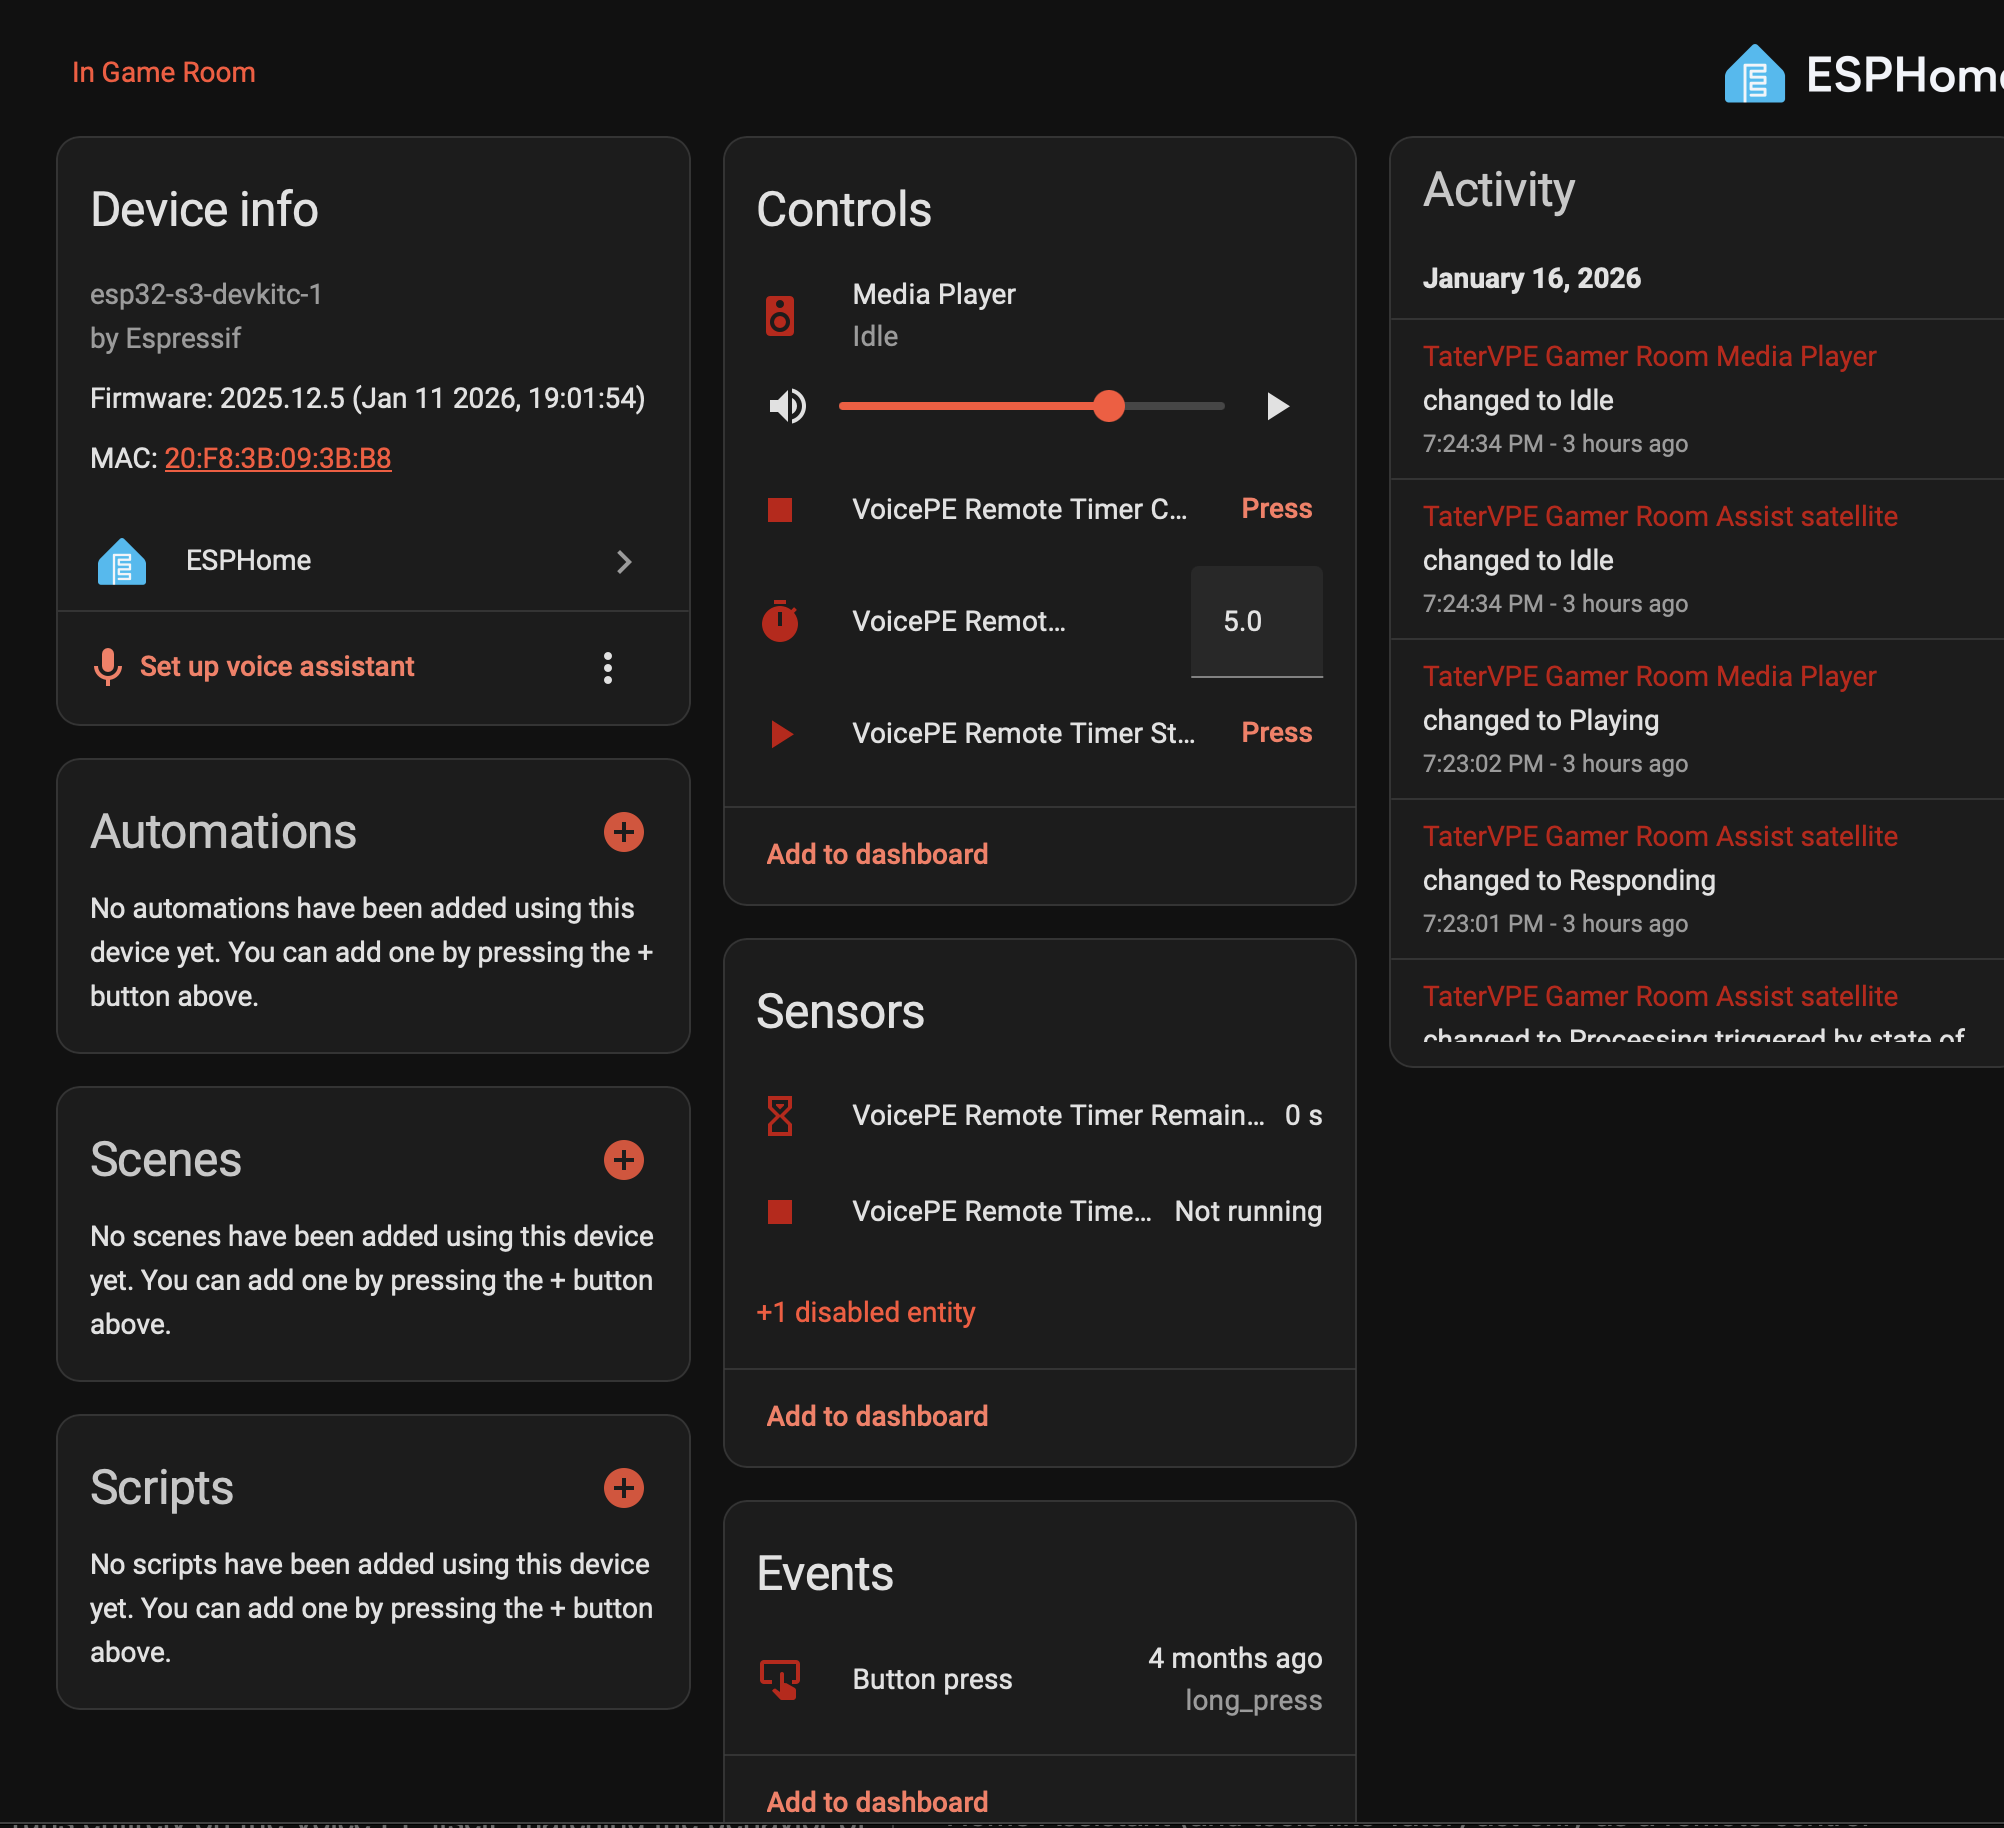Add a new scene with plus icon
Image resolution: width=2004 pixels, height=1828 pixels.
tap(624, 1160)
